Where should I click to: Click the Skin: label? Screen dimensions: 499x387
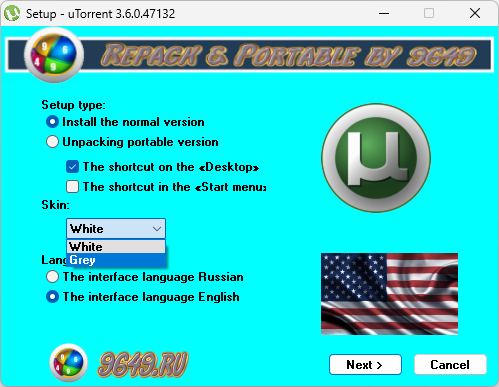[x=55, y=205]
